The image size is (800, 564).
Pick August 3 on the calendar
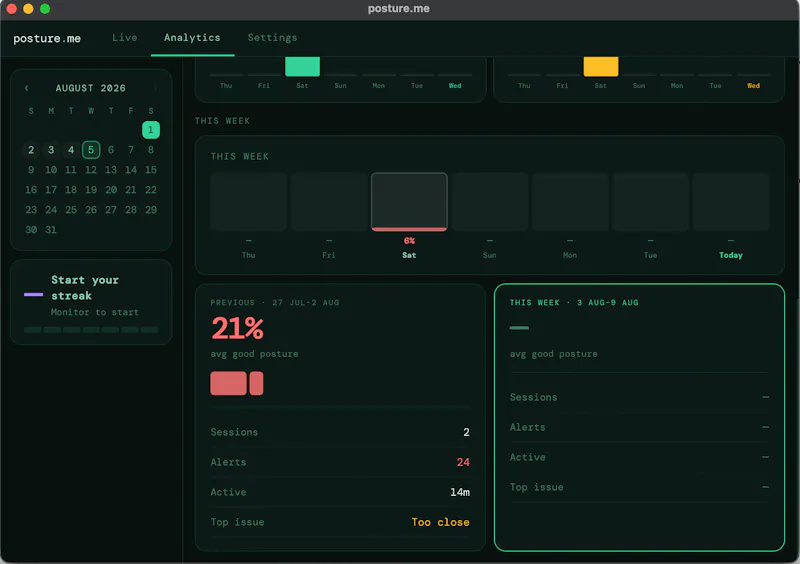coord(51,150)
